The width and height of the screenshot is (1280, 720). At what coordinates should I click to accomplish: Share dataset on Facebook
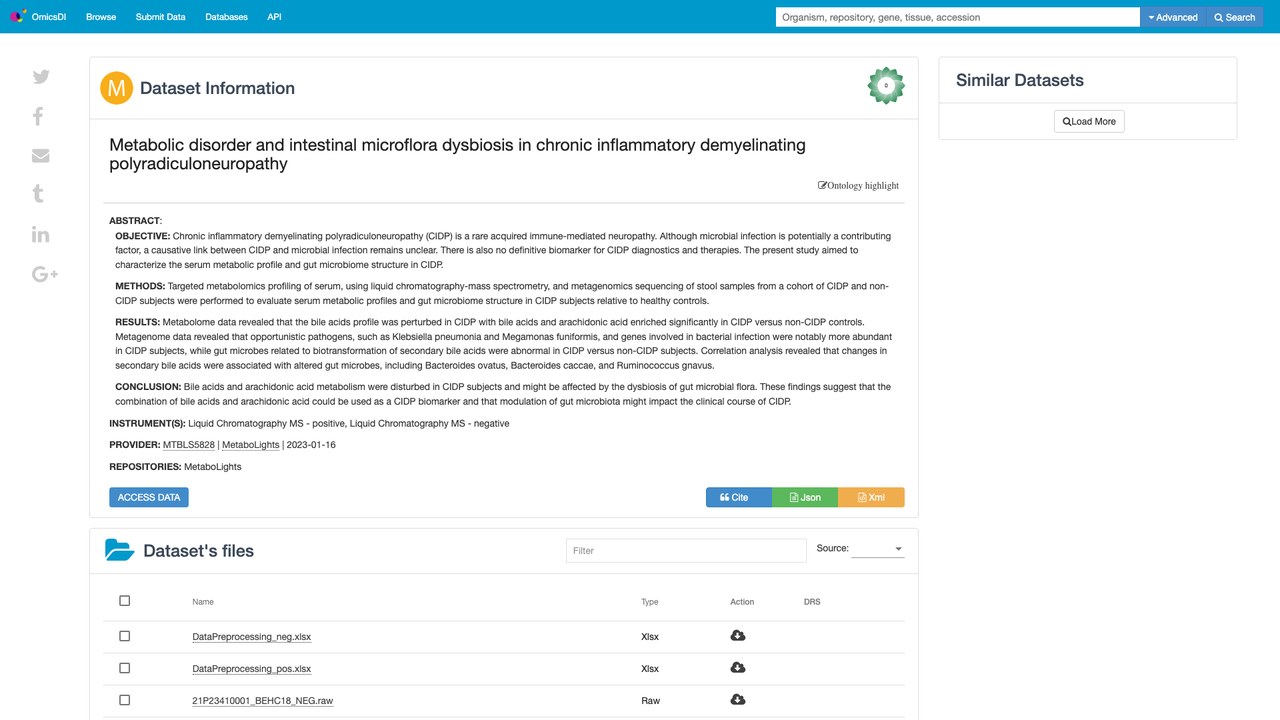point(38,116)
